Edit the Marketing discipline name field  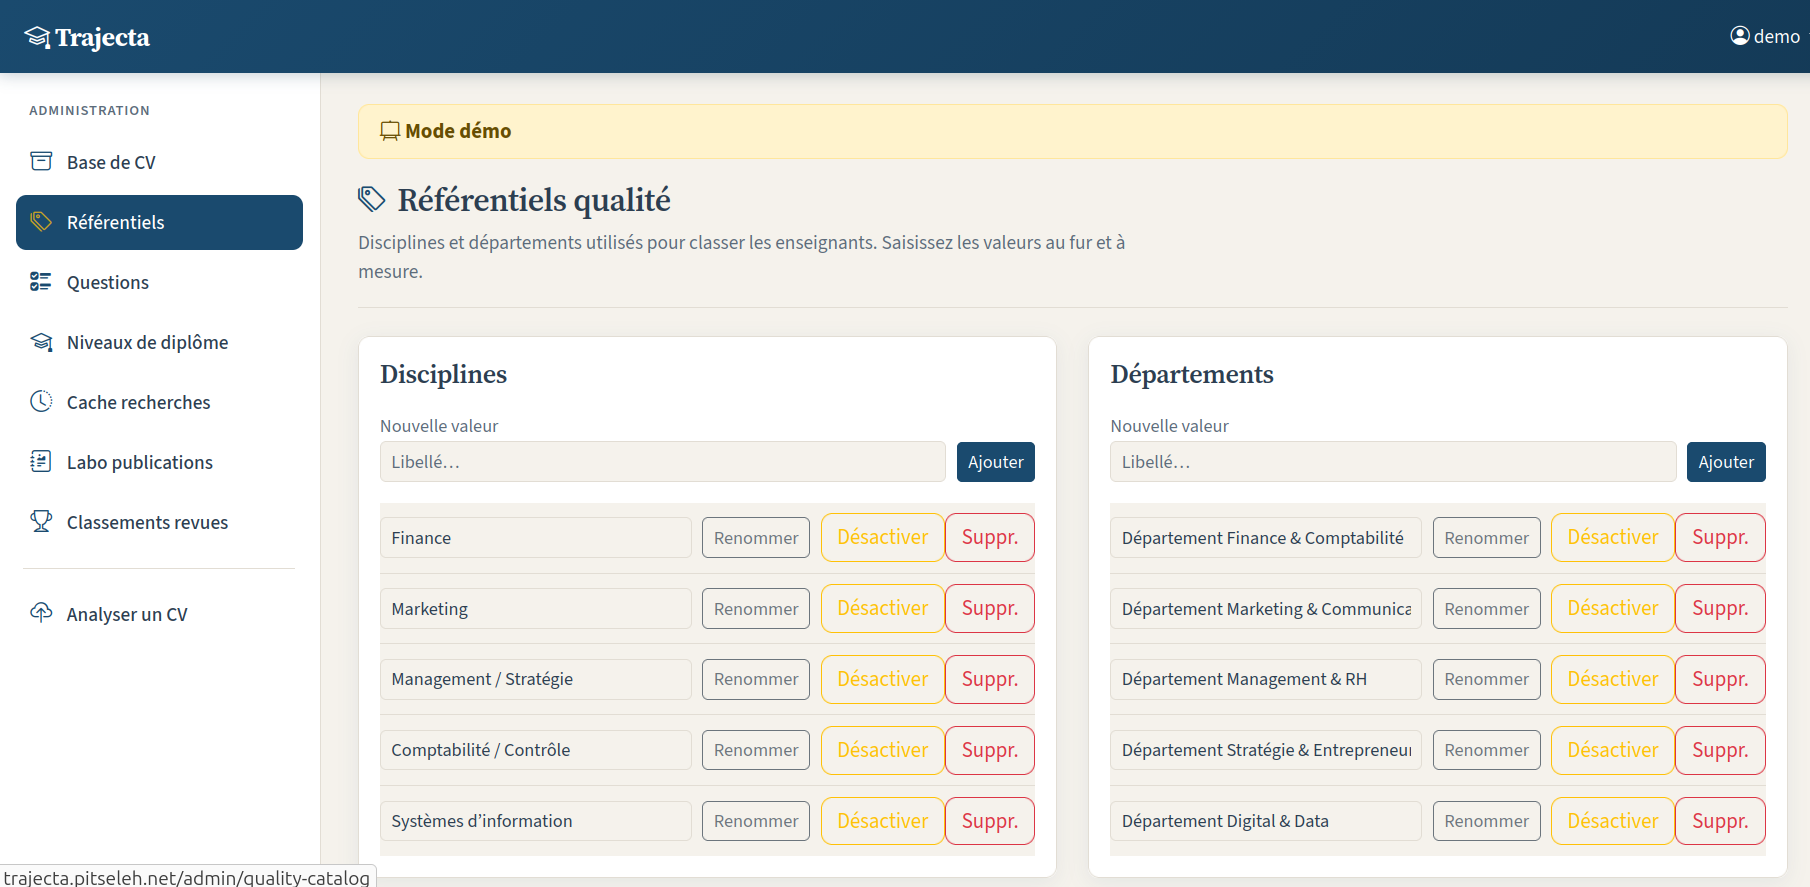536,609
